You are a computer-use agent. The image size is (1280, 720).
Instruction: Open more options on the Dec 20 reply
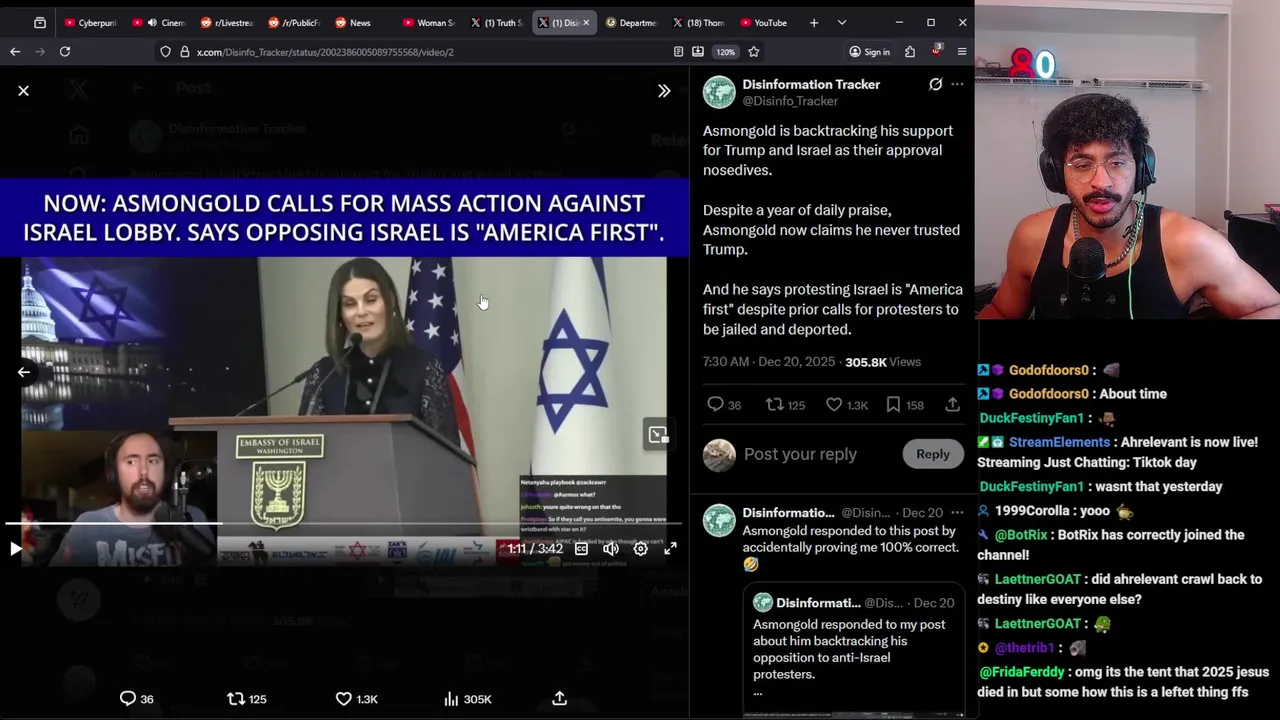click(957, 513)
